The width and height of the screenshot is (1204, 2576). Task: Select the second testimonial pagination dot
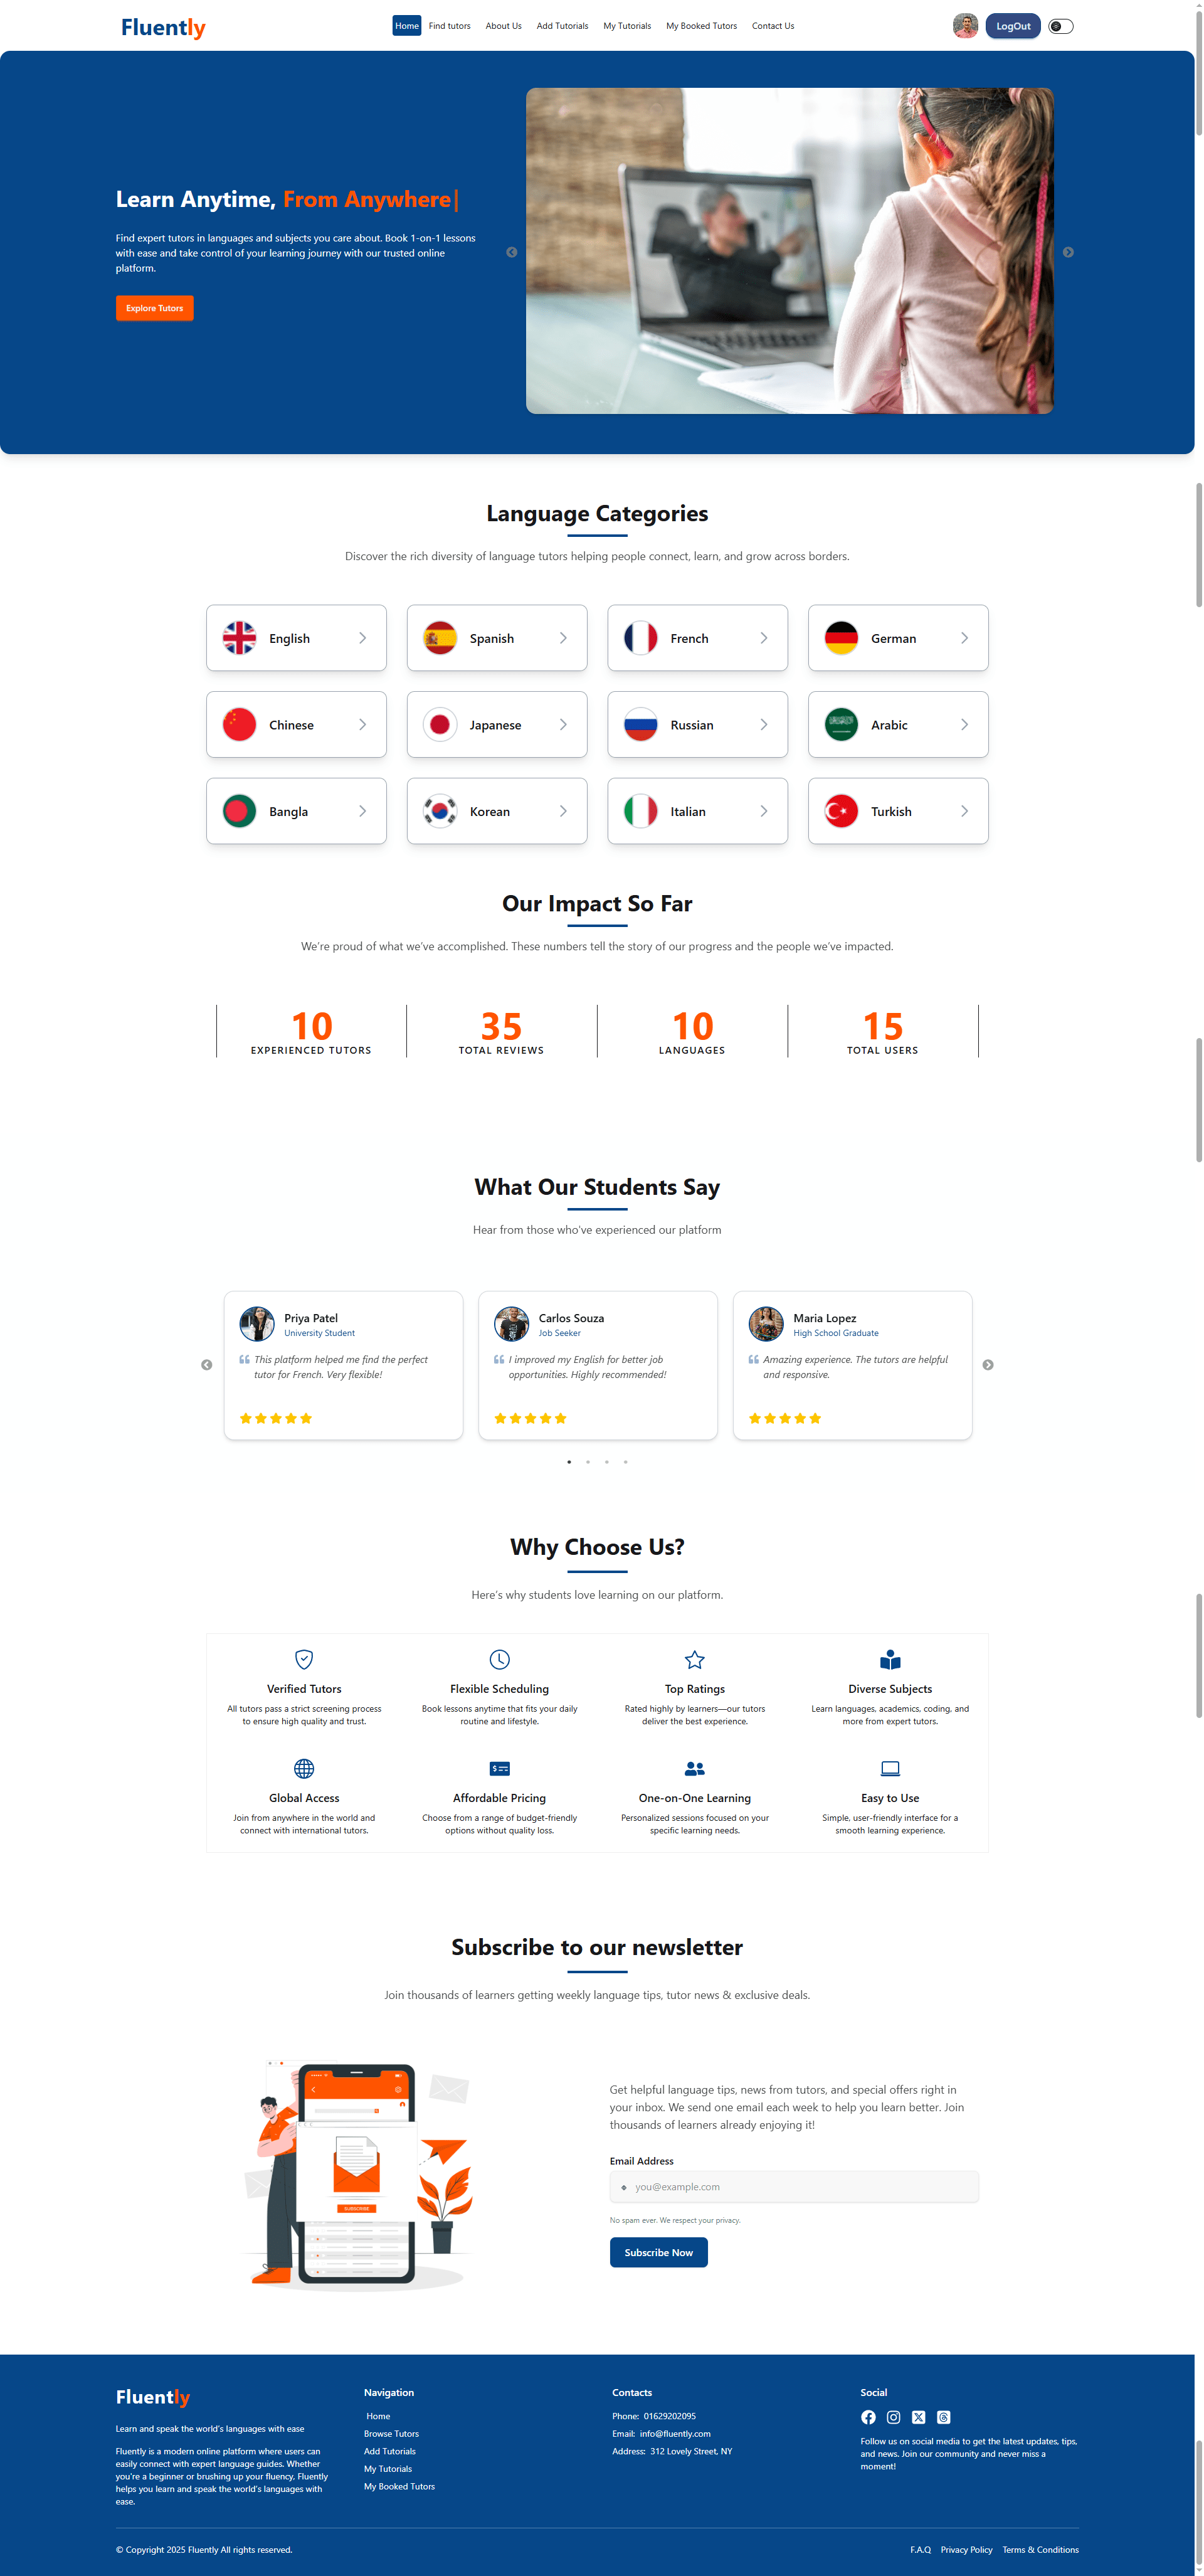point(588,1462)
